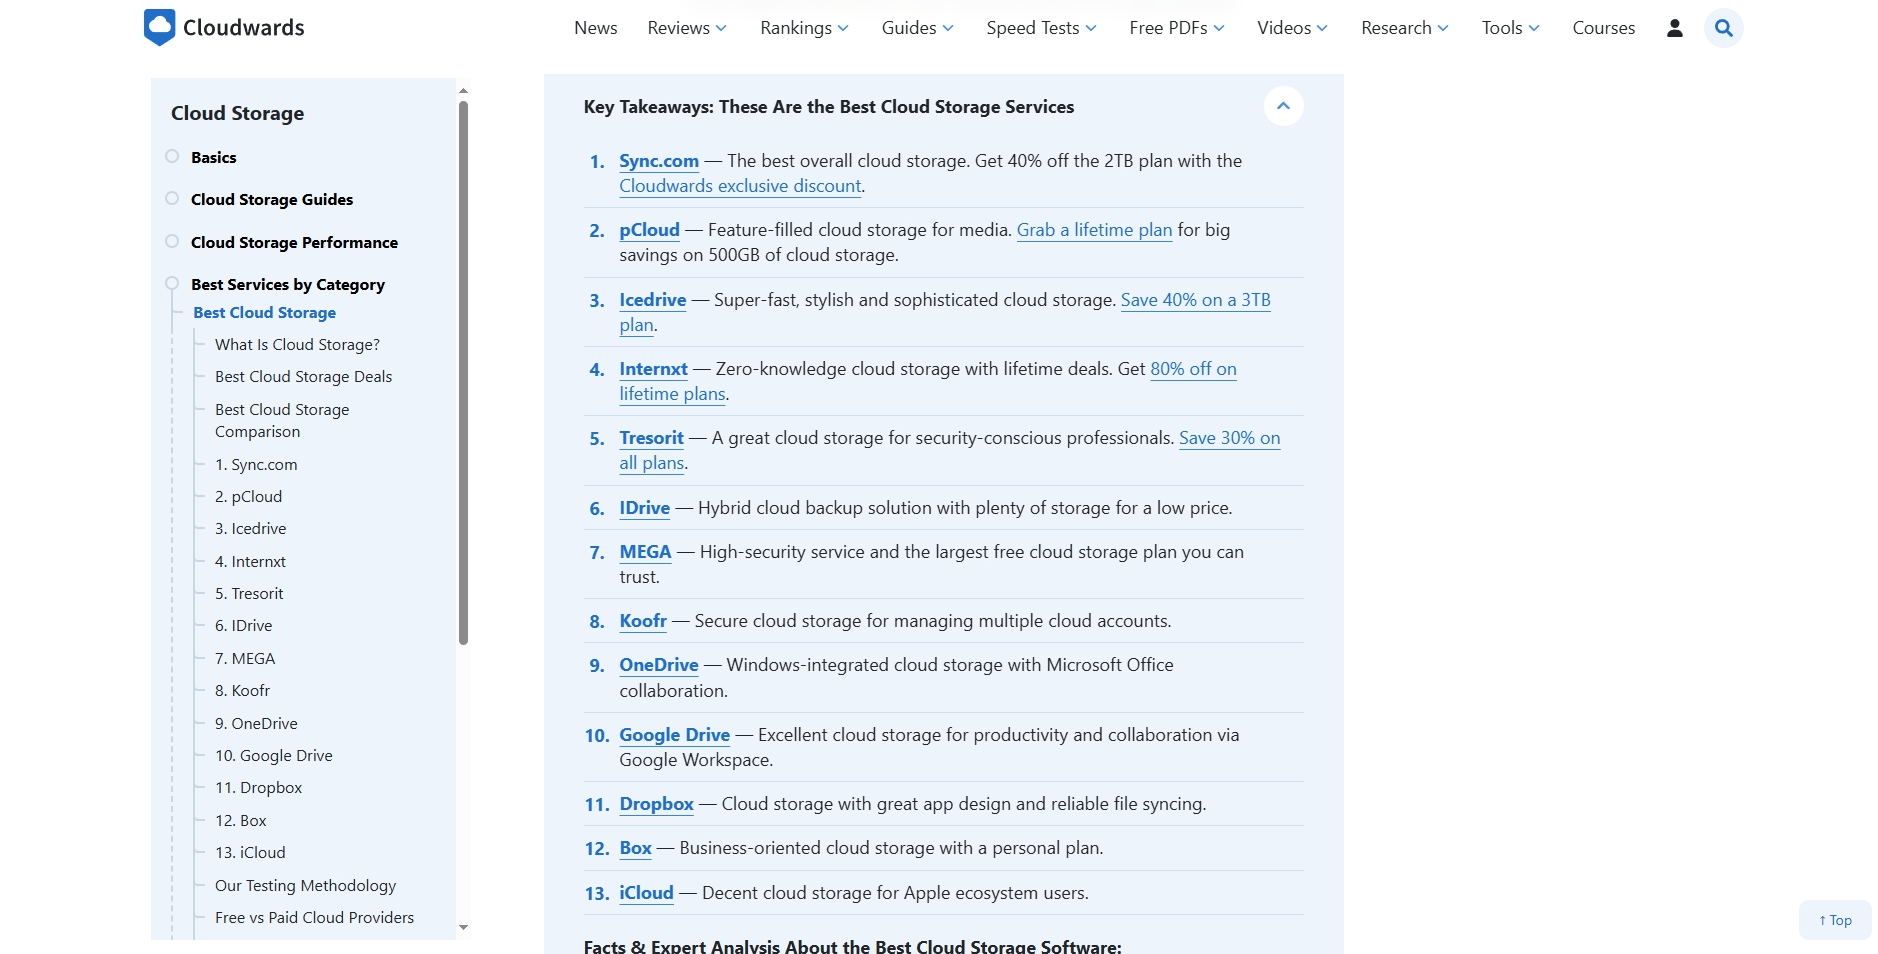Open the Box link in takeaways

click(x=635, y=848)
